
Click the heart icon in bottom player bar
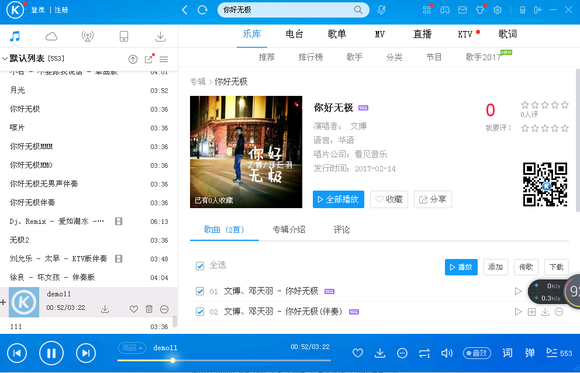[357, 353]
